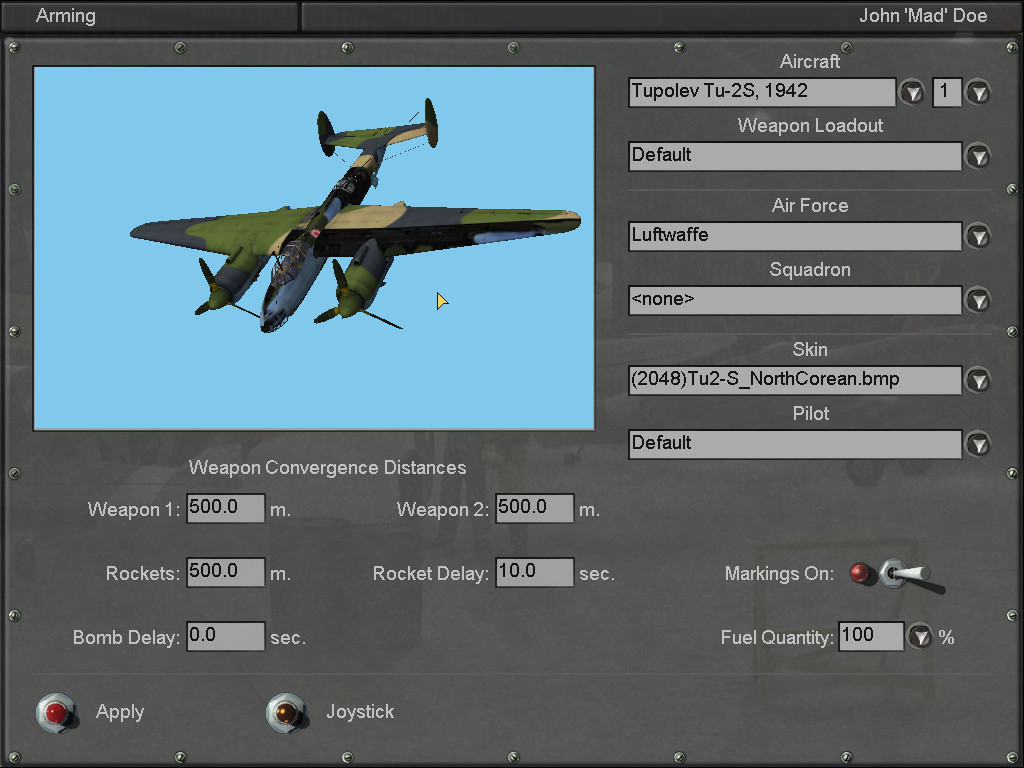Click the Weapon Loadout Default field
Viewport: 1024px width, 768px height.
[795, 156]
